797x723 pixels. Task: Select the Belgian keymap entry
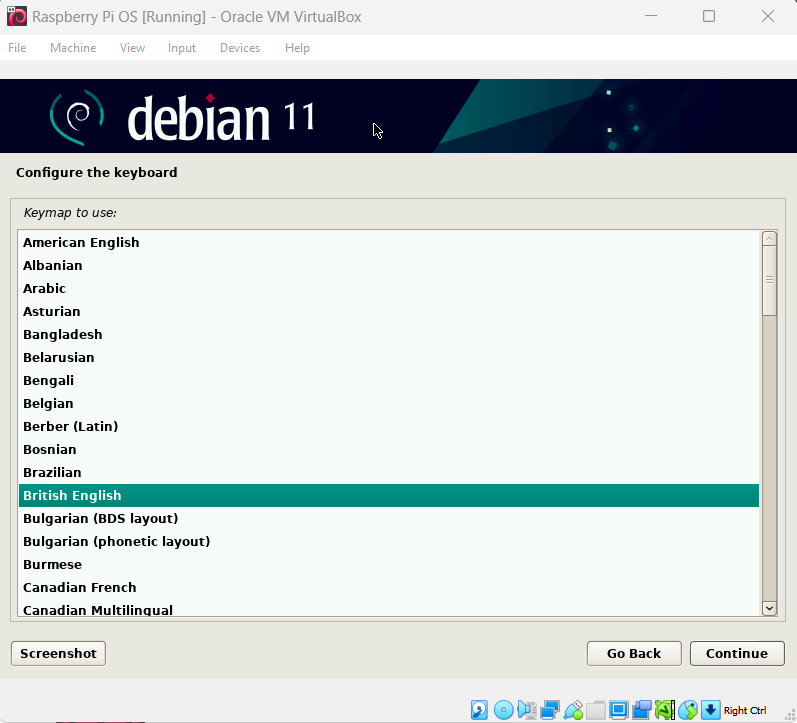(x=48, y=403)
